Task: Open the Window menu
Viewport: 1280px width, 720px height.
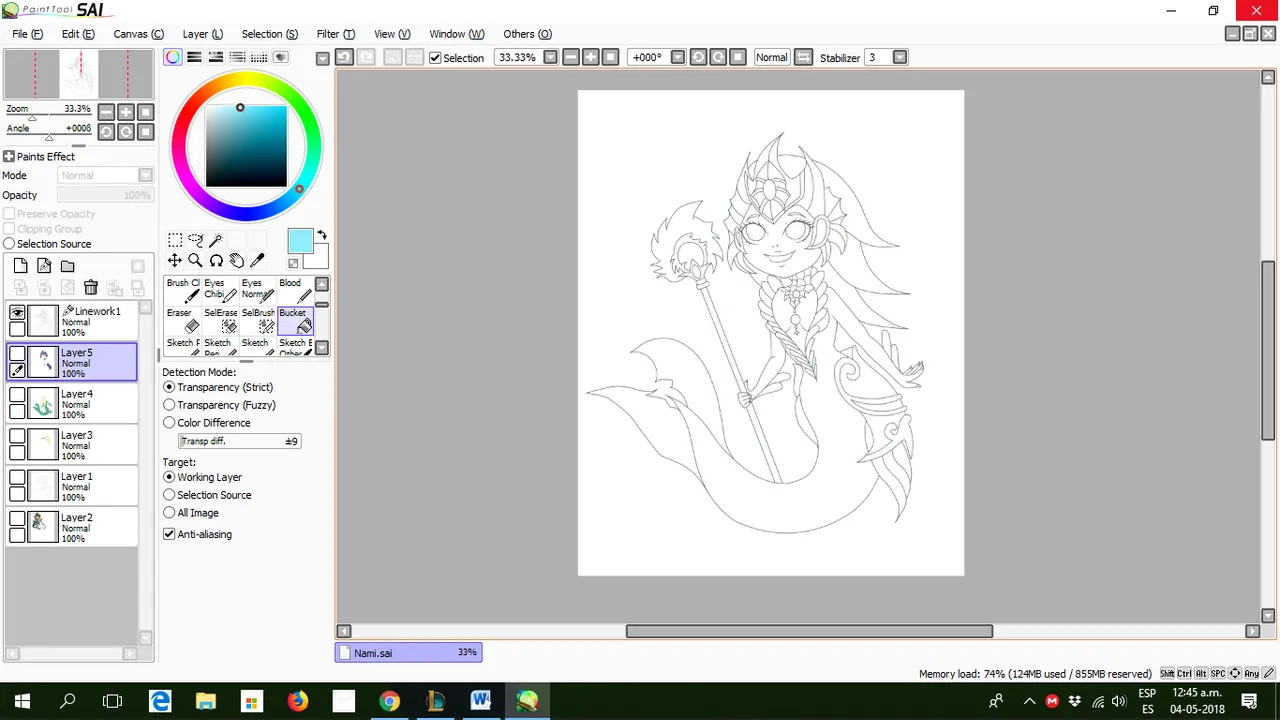Action: (x=456, y=34)
